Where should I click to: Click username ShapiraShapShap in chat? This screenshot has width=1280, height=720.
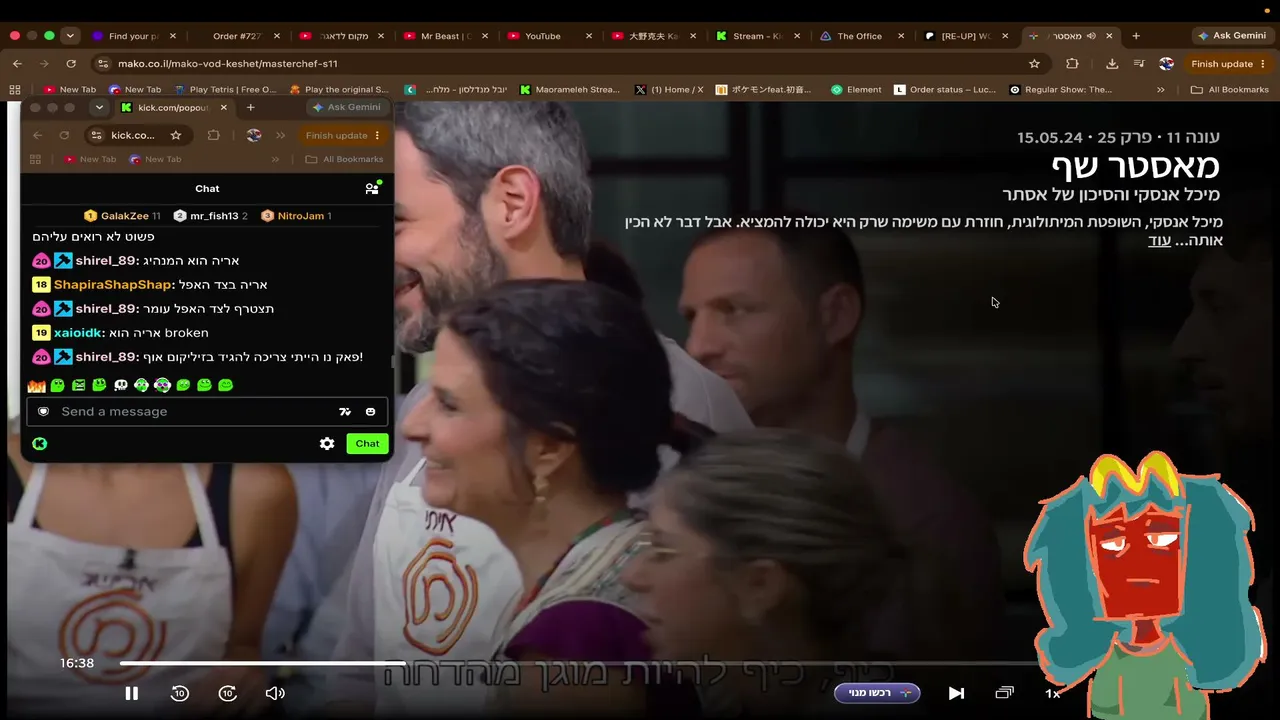coord(113,285)
